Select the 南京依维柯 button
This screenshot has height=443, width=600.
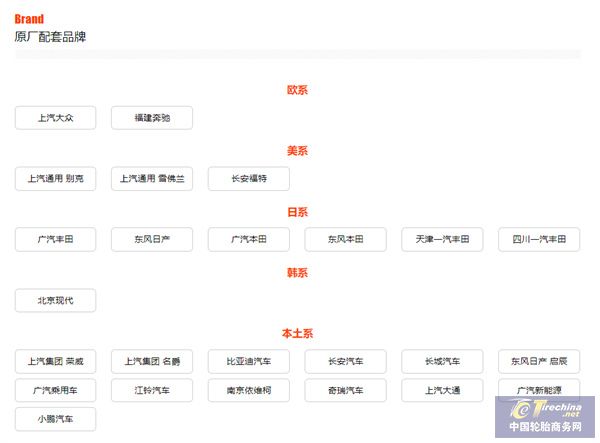click(x=249, y=390)
